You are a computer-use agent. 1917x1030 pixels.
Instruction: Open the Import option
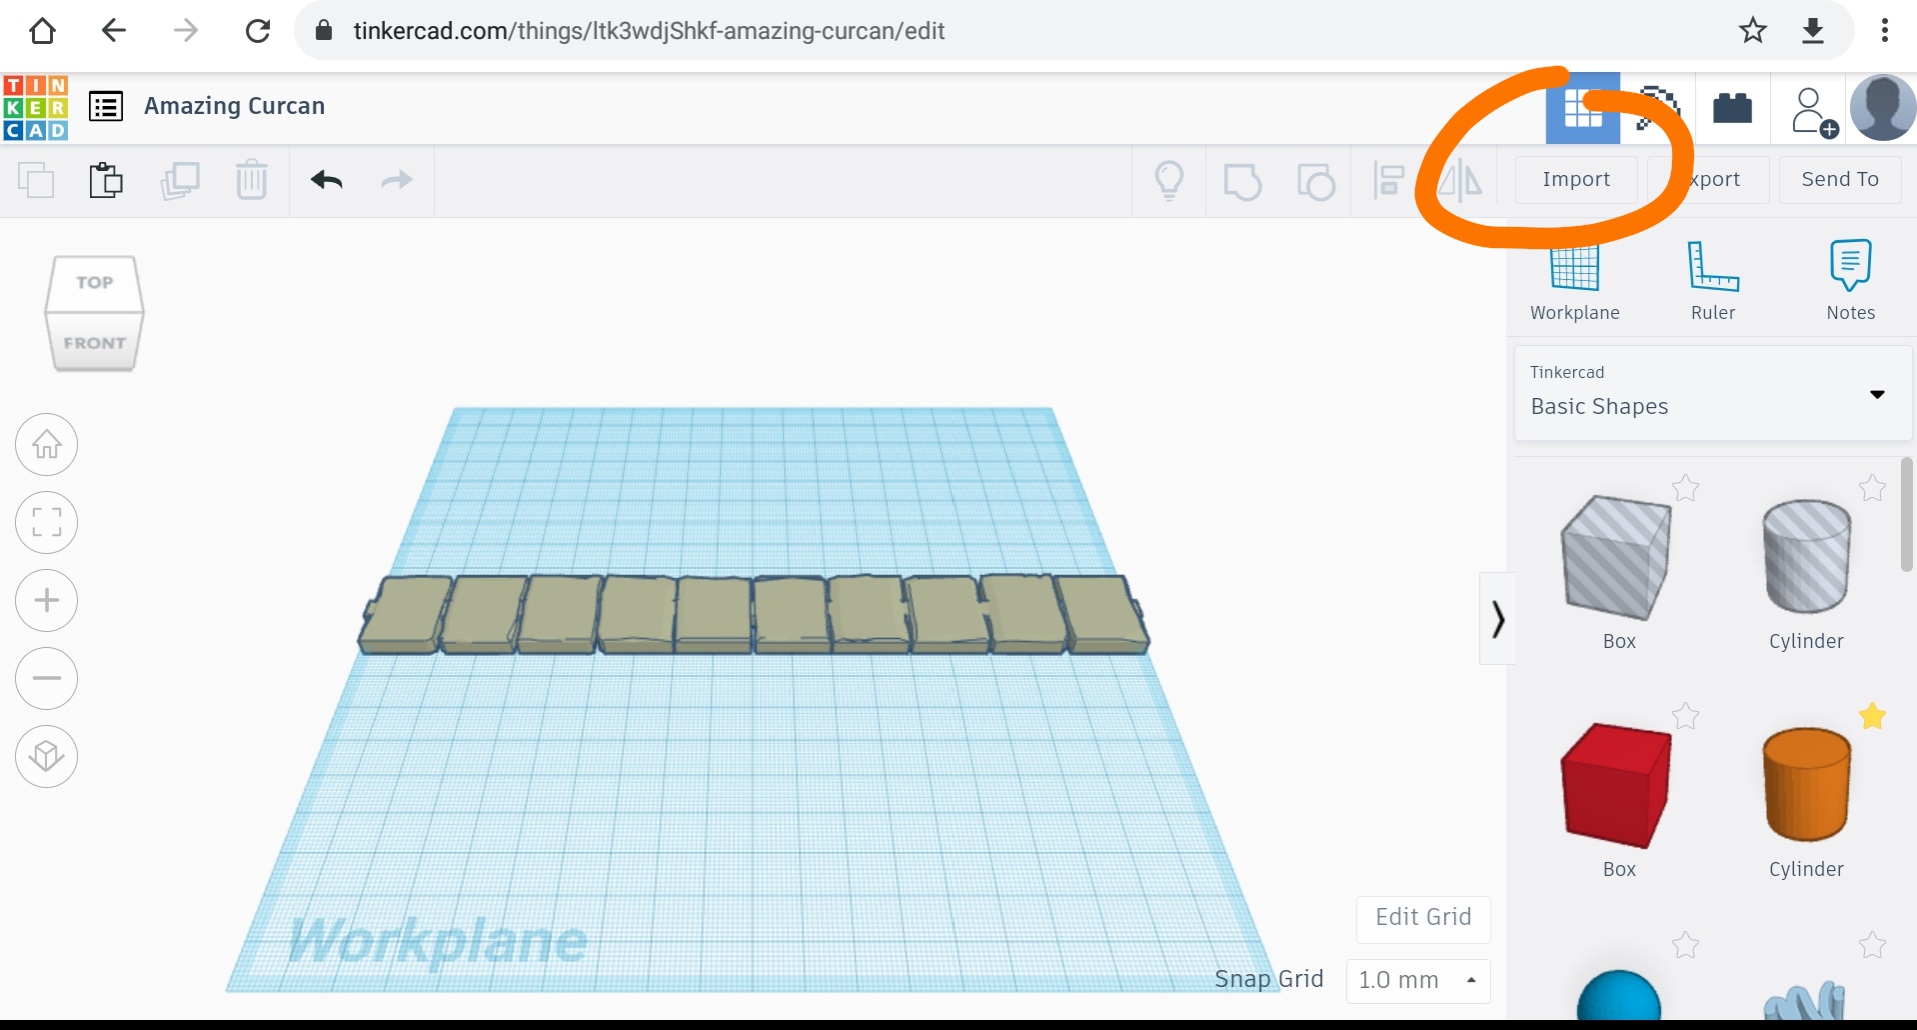click(1576, 180)
